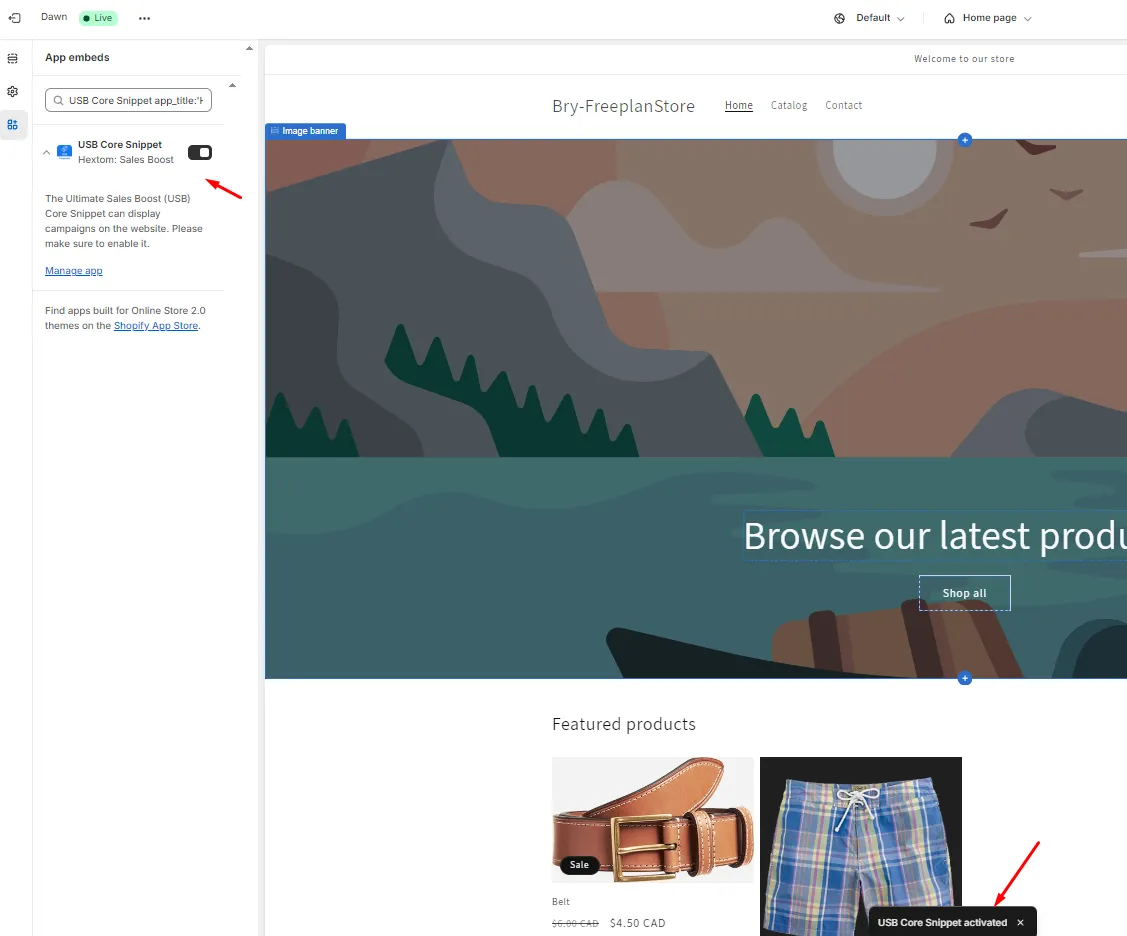The height and width of the screenshot is (936, 1127).
Task: Open Theme settings gear icon
Action: (x=13, y=91)
